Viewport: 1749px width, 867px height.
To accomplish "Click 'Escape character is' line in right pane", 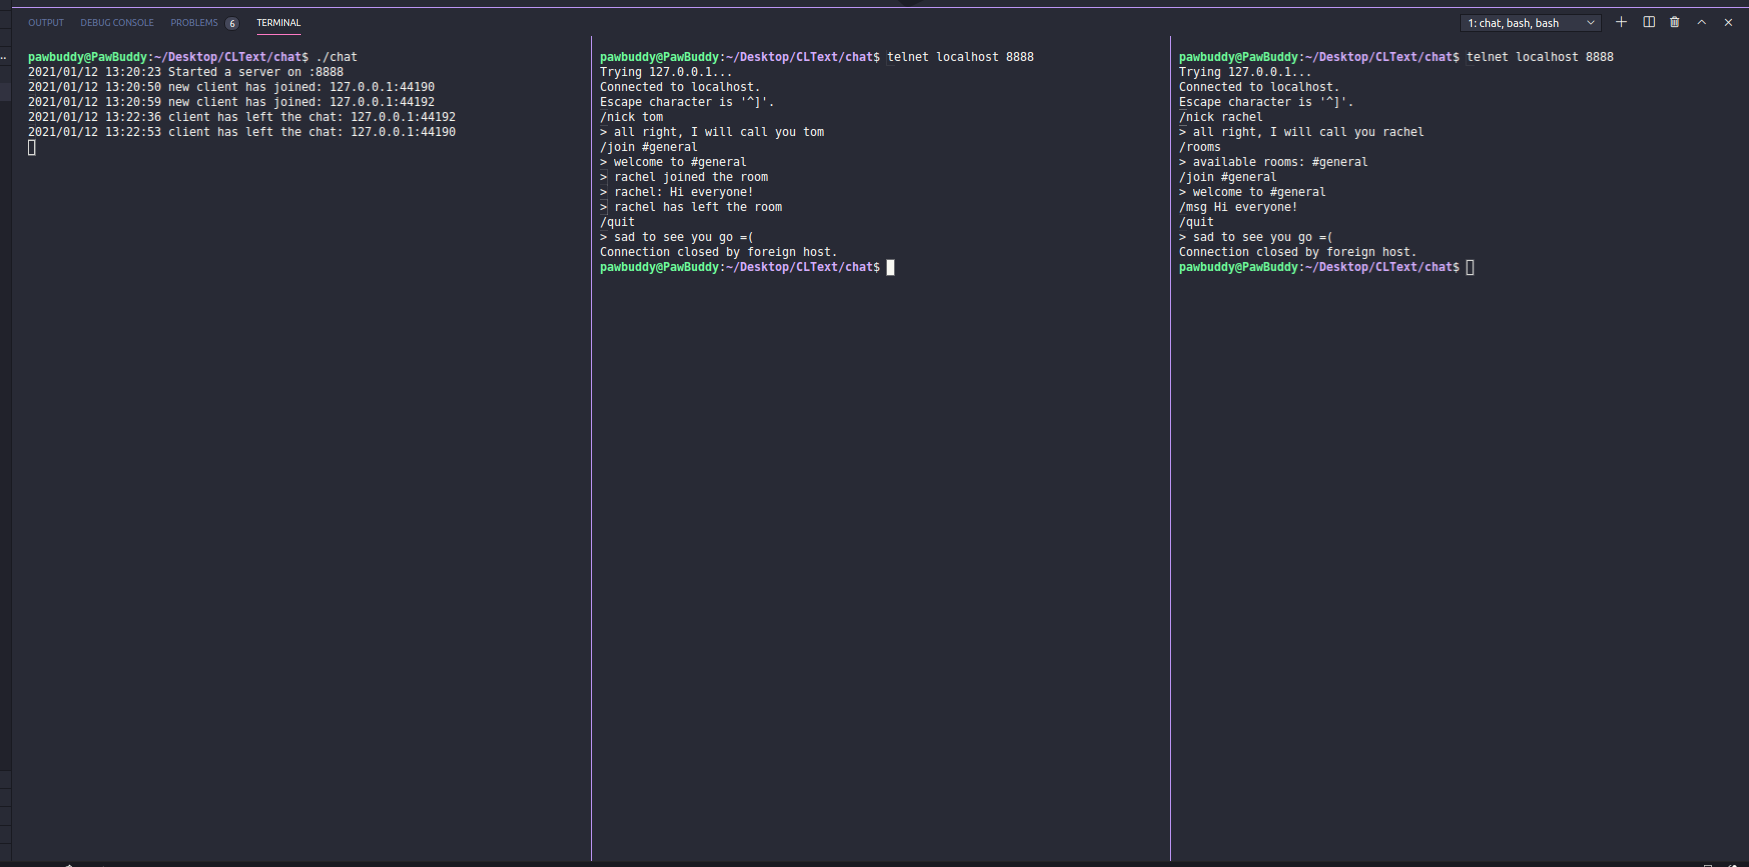I will [1266, 102].
